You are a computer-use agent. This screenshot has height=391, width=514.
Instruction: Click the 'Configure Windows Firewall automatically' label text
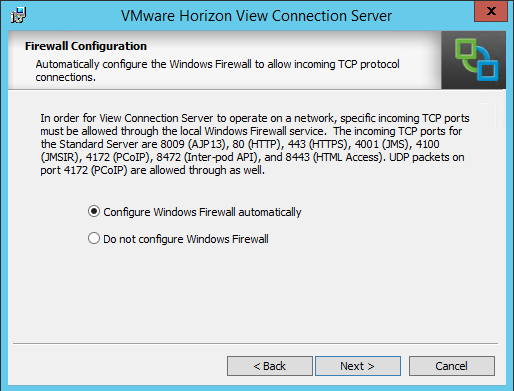pyautogui.click(x=202, y=212)
